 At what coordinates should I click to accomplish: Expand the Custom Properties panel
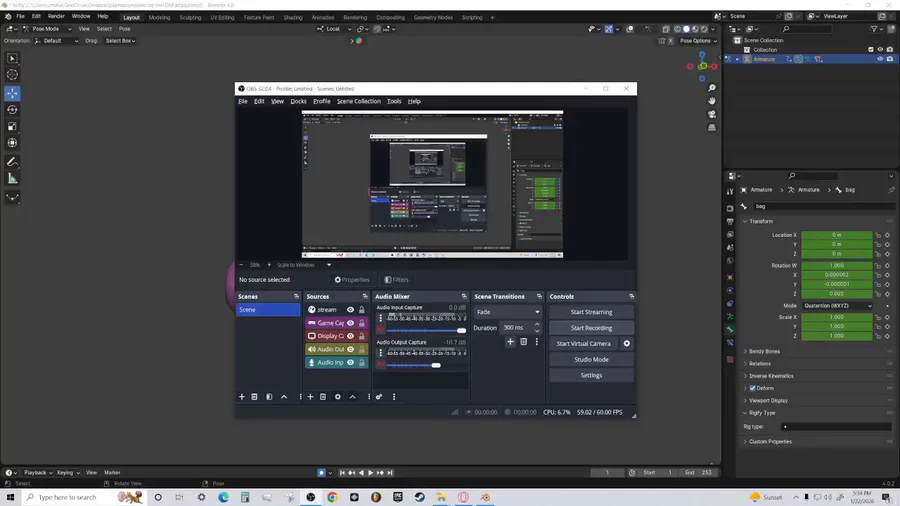(x=770, y=442)
